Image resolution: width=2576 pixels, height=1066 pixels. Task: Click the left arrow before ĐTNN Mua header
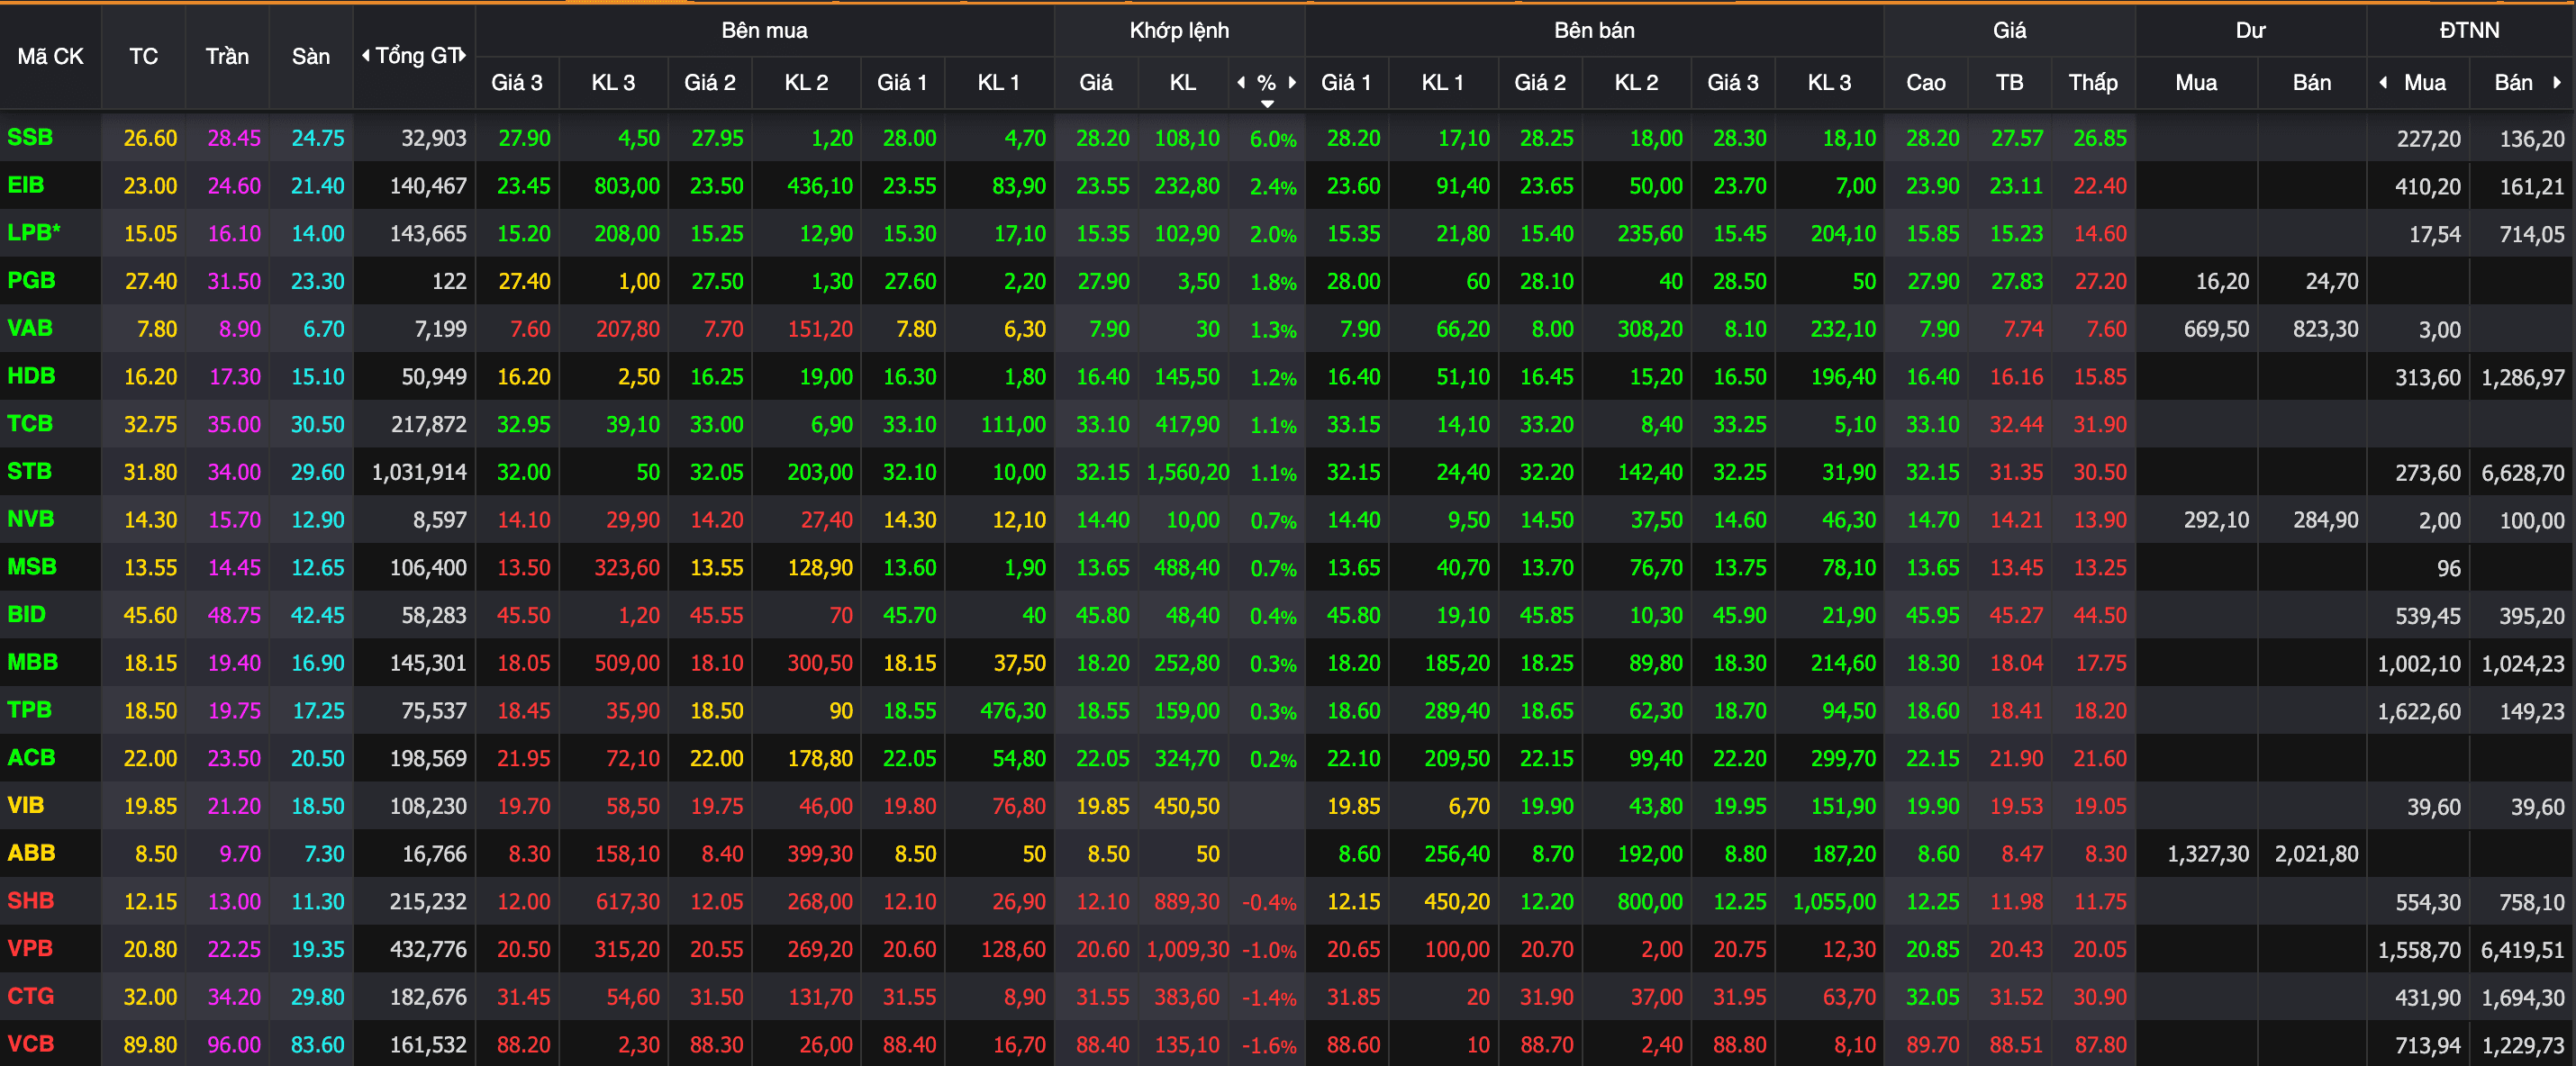pos(2383,83)
